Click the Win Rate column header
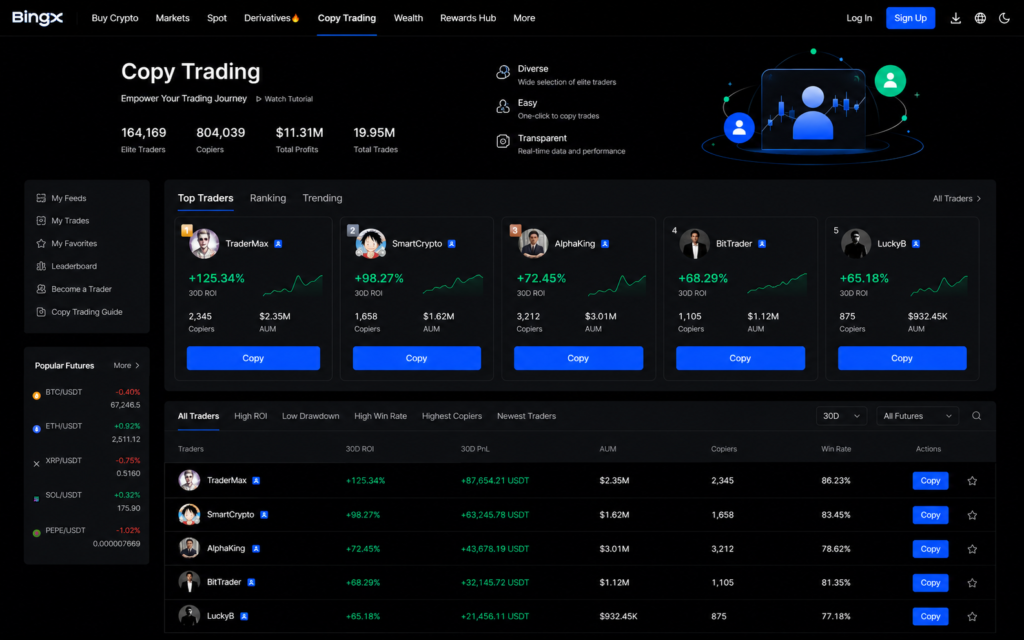 click(836, 449)
